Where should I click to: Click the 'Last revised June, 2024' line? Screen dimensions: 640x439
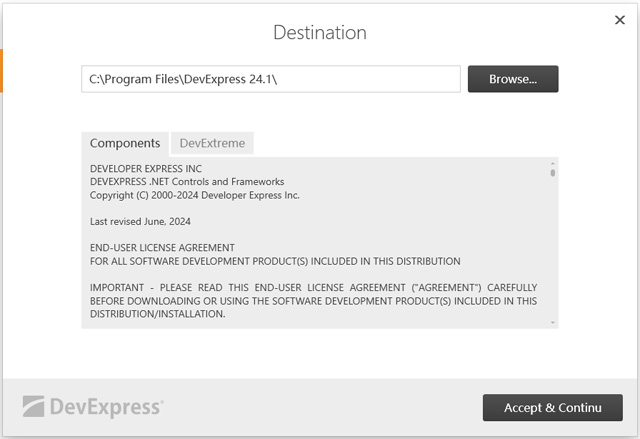tap(140, 221)
